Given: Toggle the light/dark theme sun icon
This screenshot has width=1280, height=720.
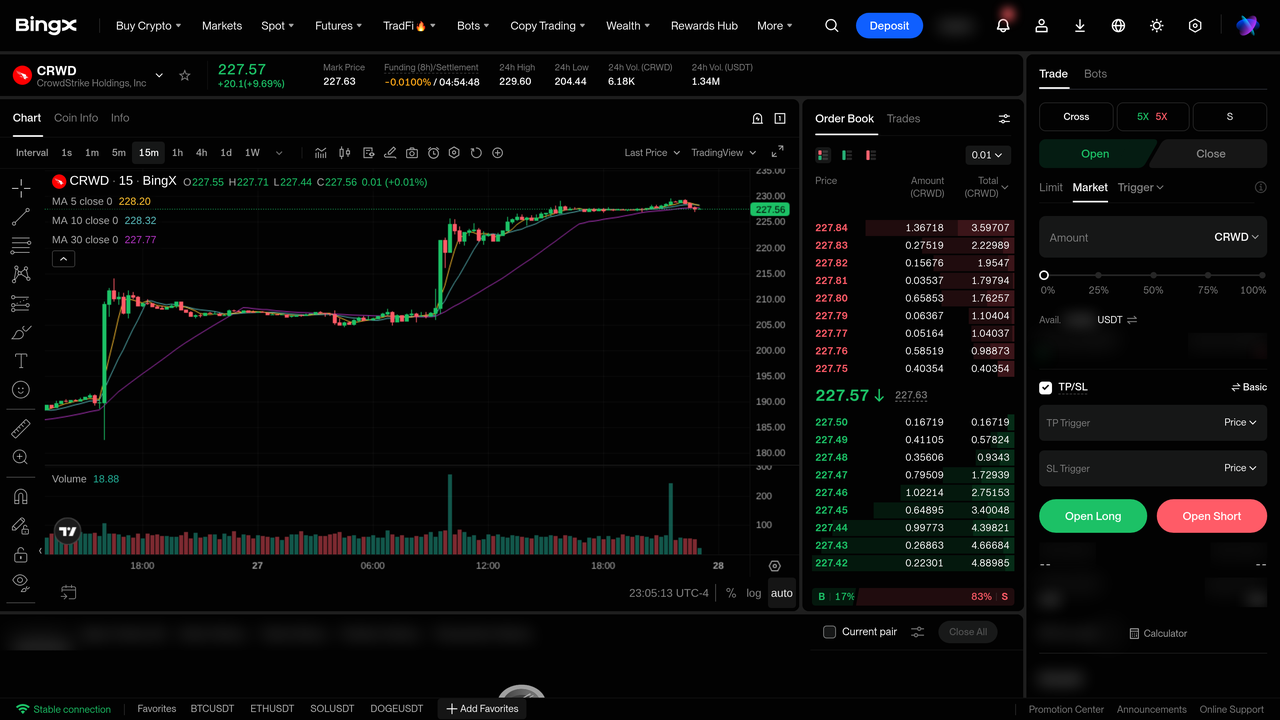Looking at the screenshot, I should [1157, 26].
